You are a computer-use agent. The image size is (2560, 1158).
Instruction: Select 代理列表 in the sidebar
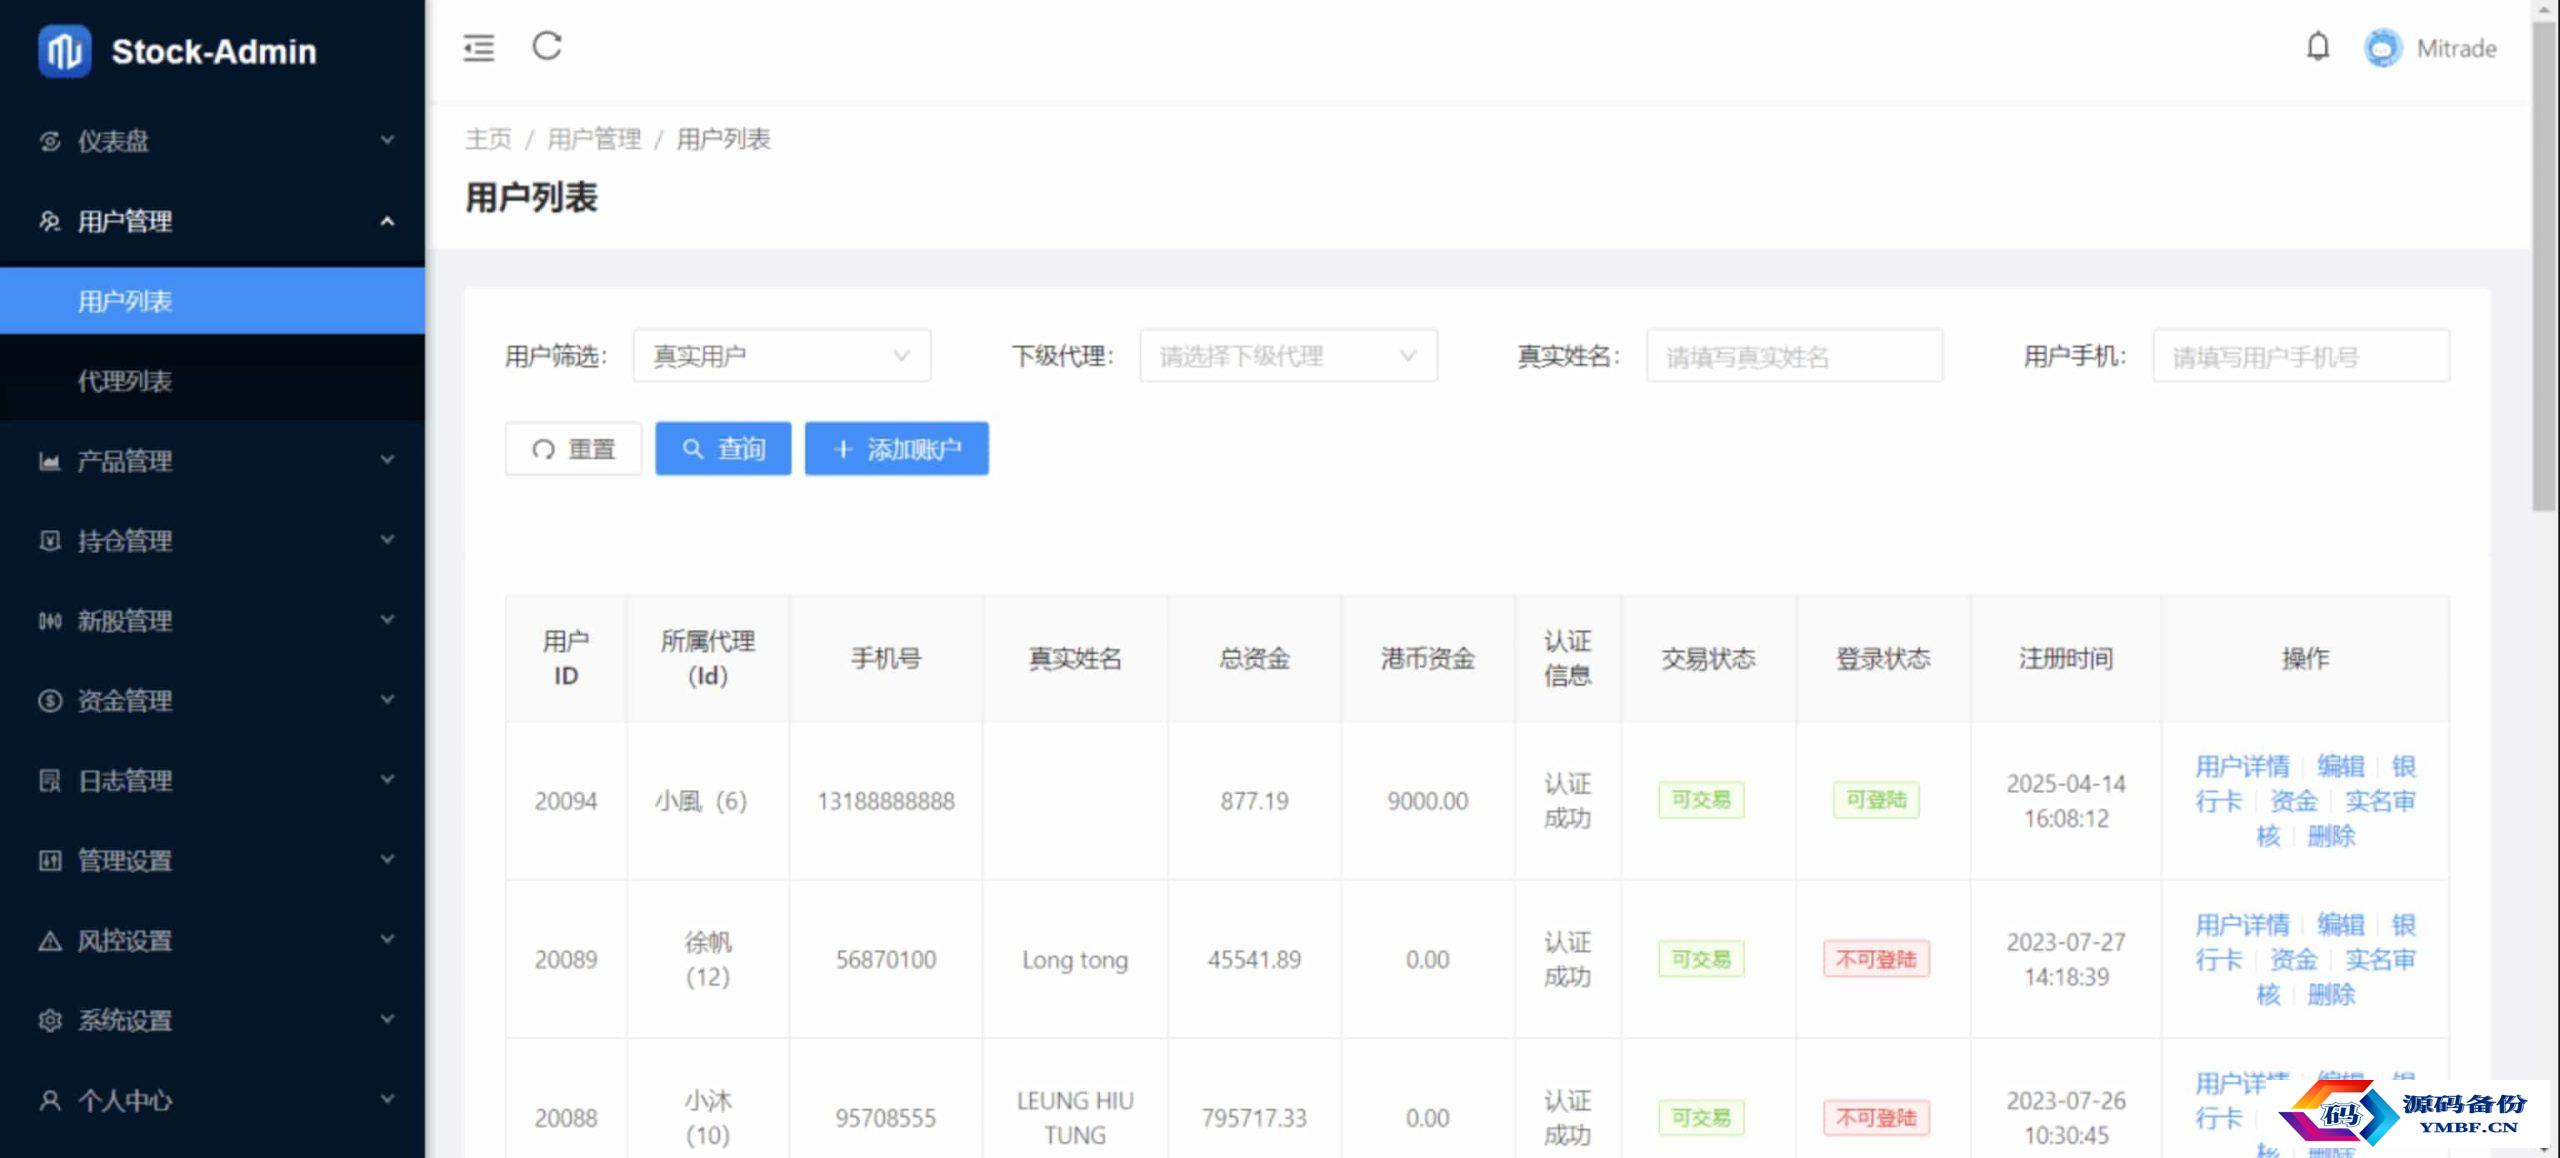pos(212,381)
